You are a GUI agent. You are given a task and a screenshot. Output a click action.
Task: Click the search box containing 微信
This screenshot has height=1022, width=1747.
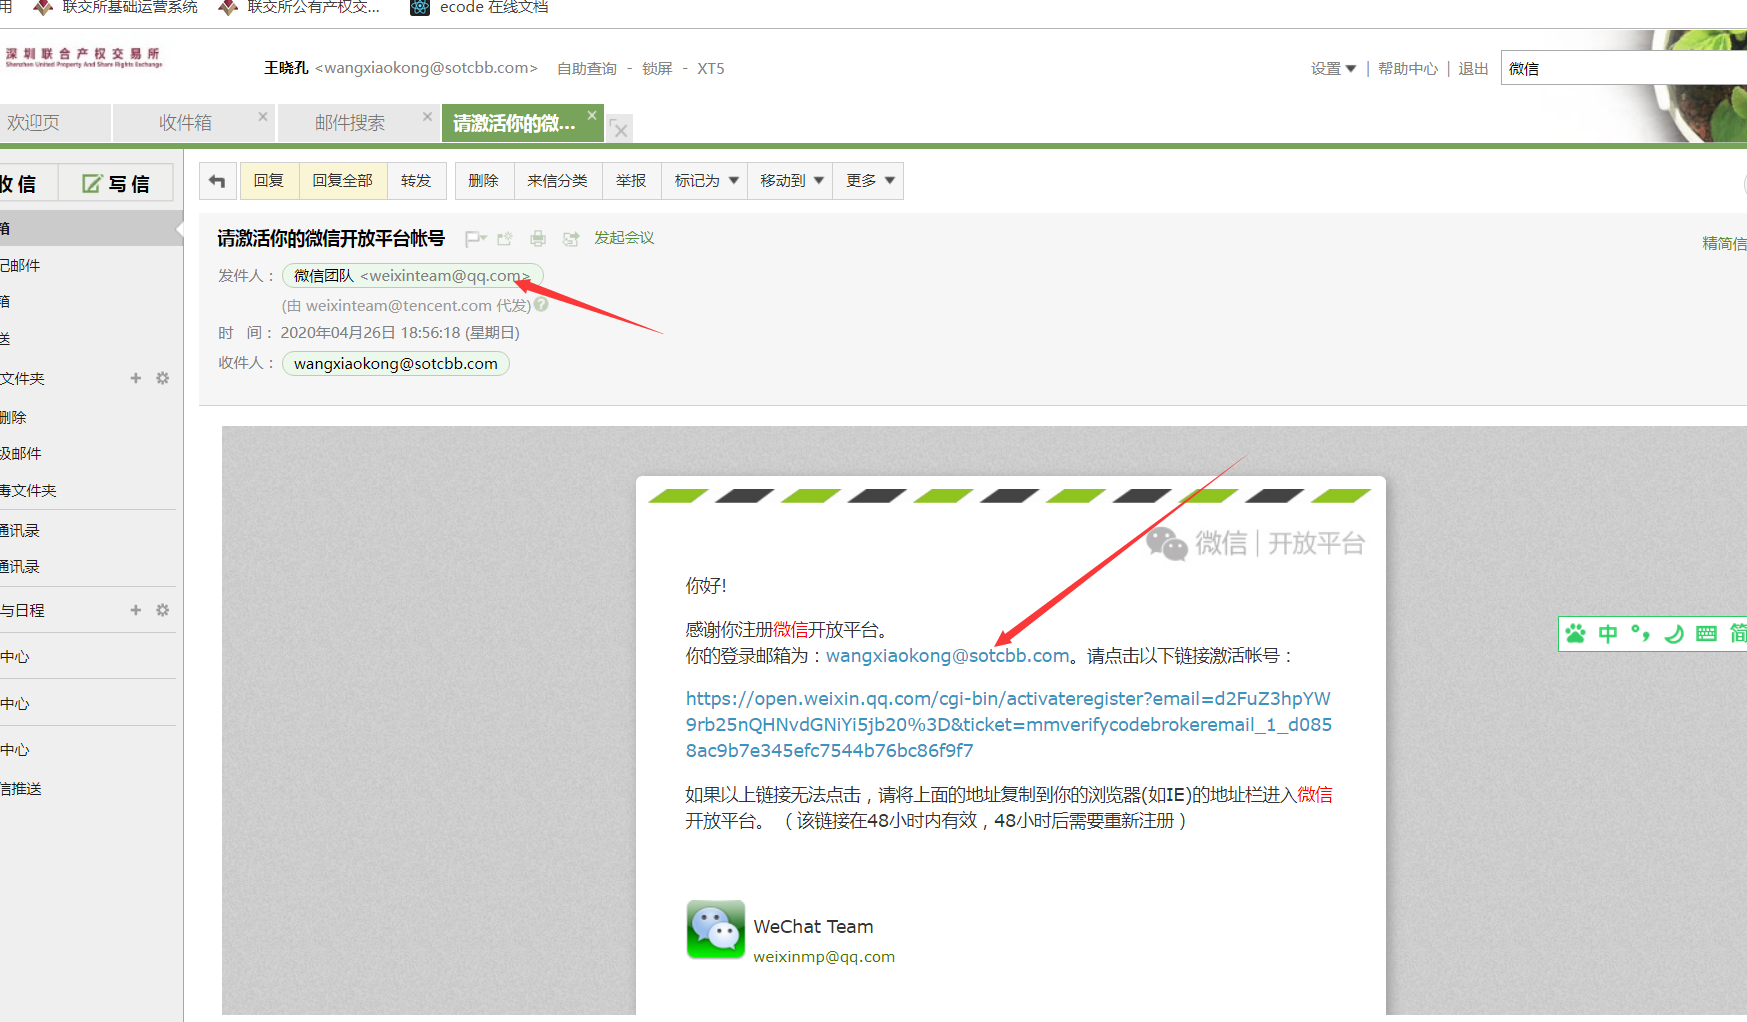[x=1623, y=69]
